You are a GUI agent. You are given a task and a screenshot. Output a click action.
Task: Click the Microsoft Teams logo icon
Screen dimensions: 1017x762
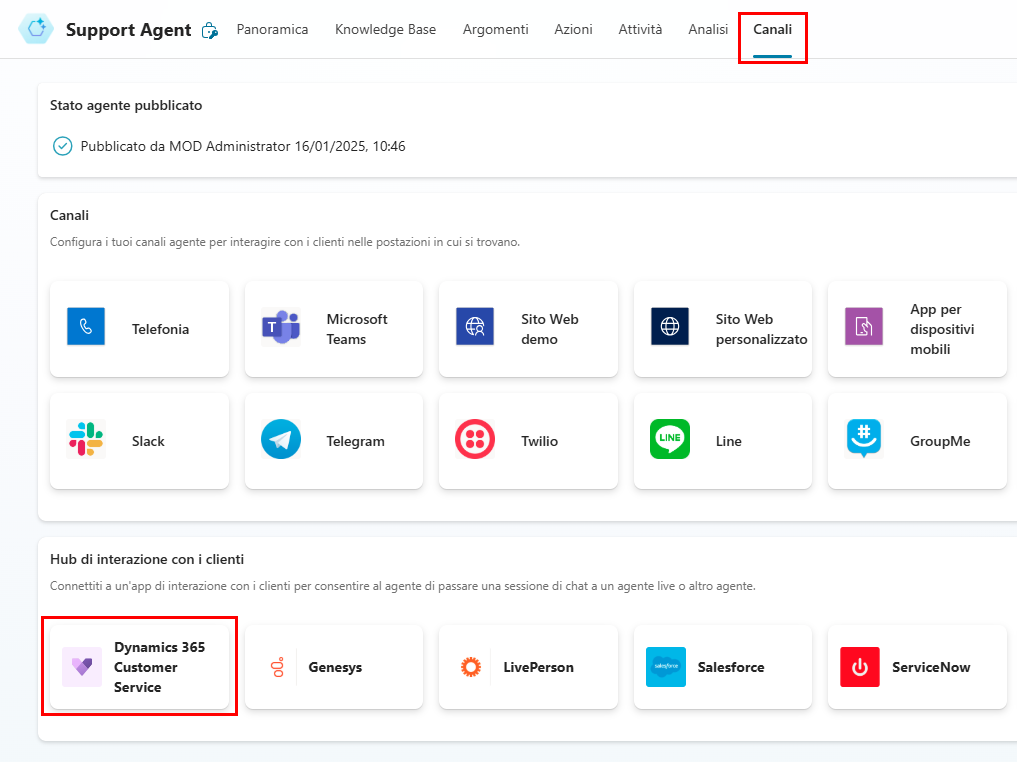(281, 326)
